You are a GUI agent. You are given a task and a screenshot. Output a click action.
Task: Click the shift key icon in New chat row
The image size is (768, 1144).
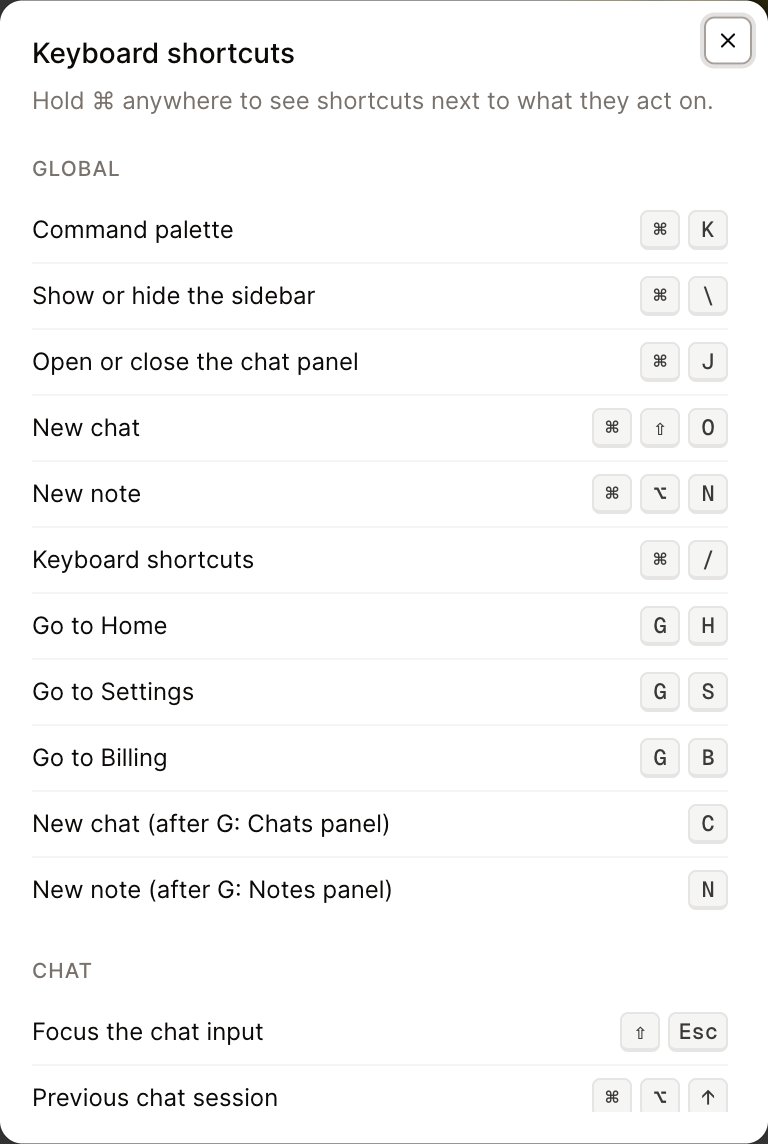coord(659,428)
